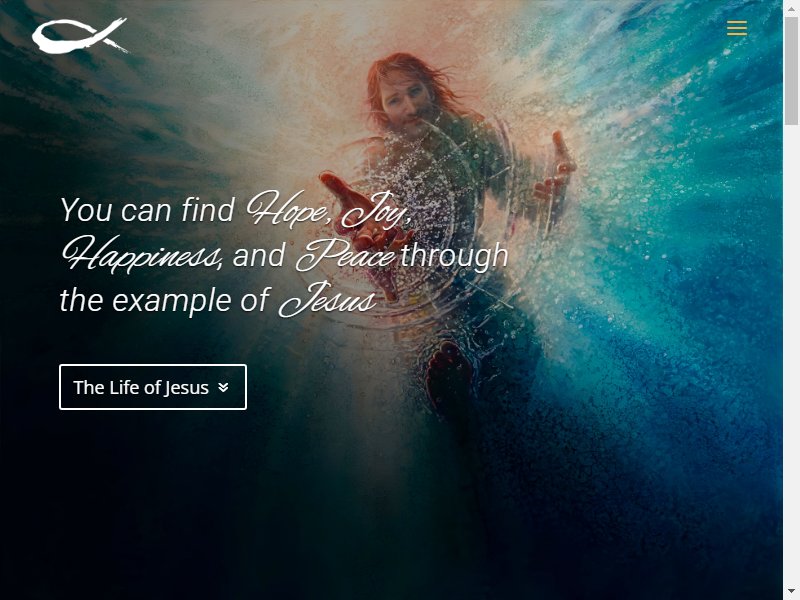The width and height of the screenshot is (800, 600).
Task: Click the empty scrollbar track below thumb
Action: coord(791,357)
